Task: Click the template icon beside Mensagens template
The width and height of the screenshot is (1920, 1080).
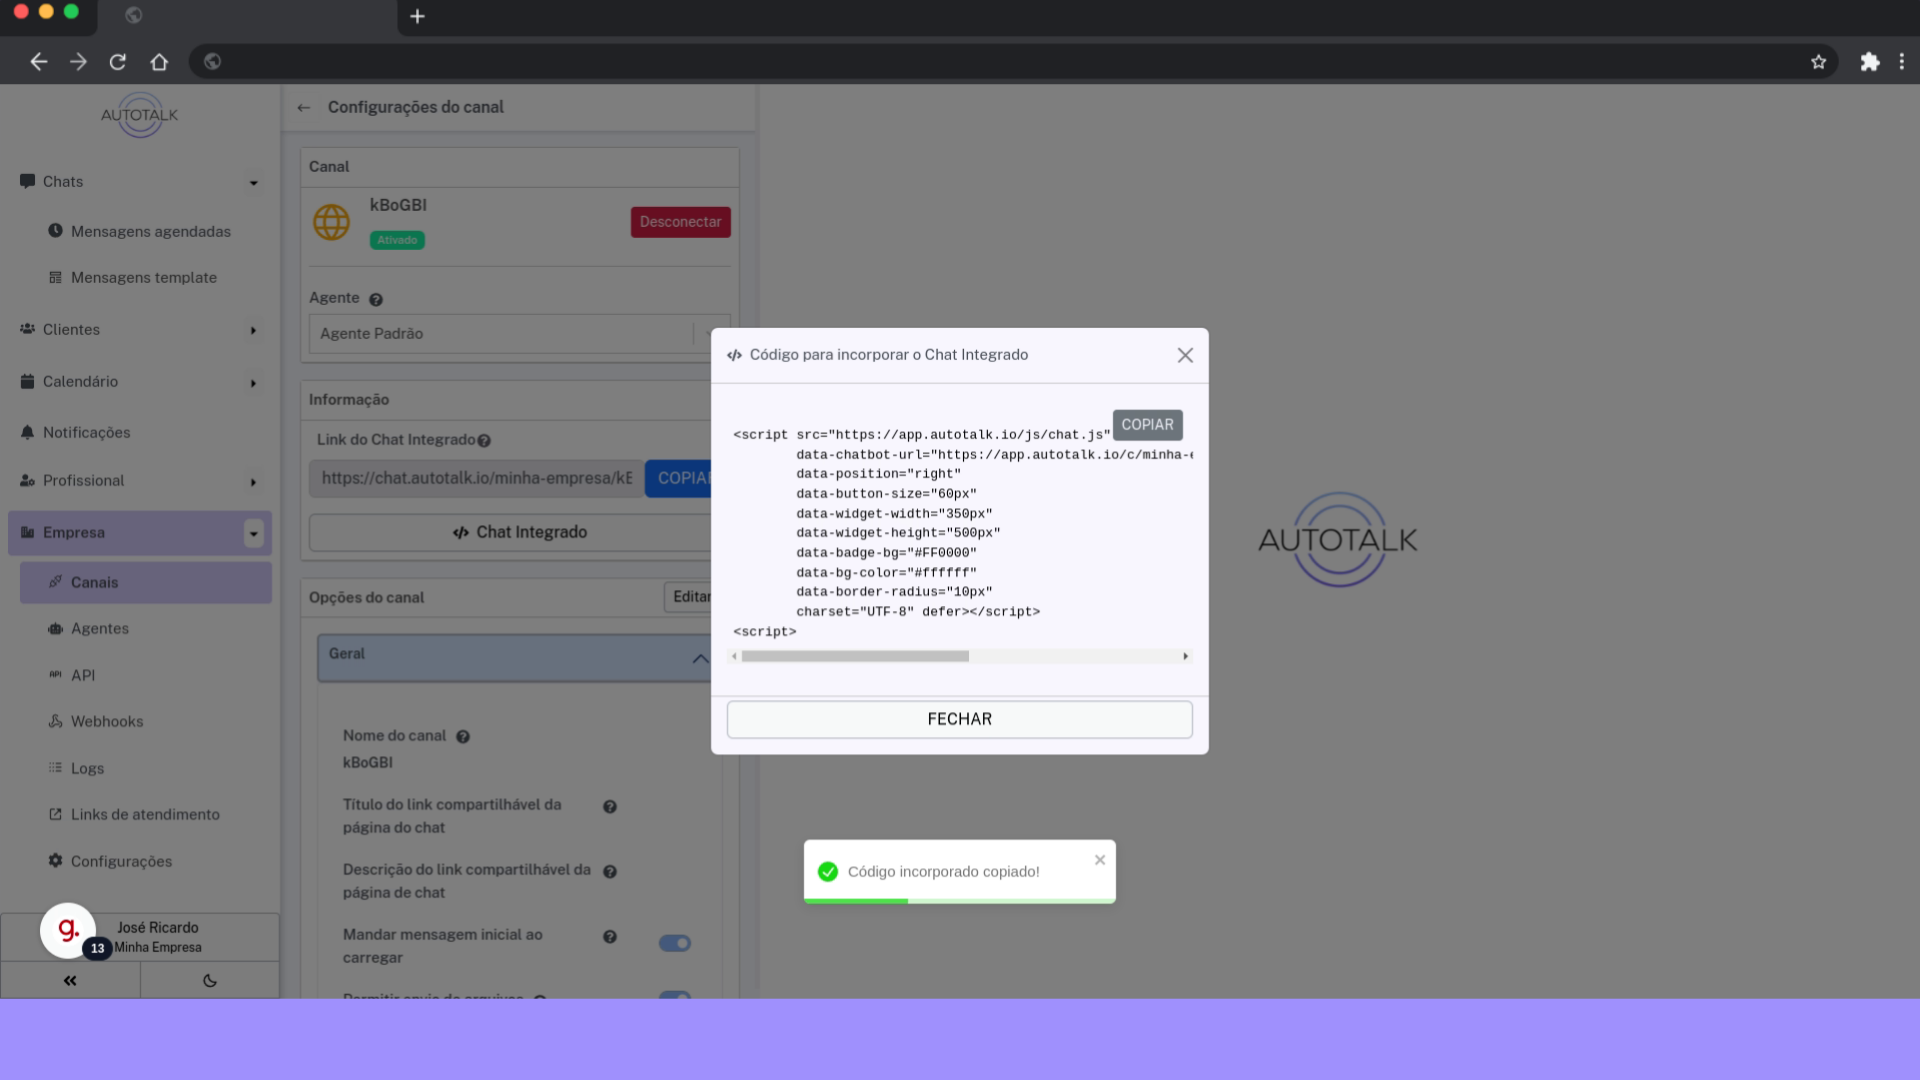Action: tap(55, 277)
